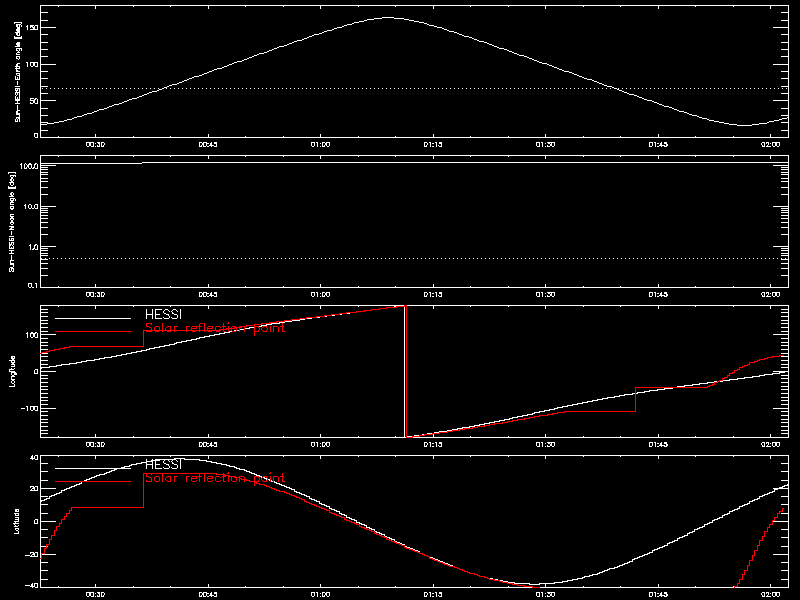This screenshot has width=800, height=600.
Task: Click the 100 tick on Earth angle axis
Action: point(32,64)
